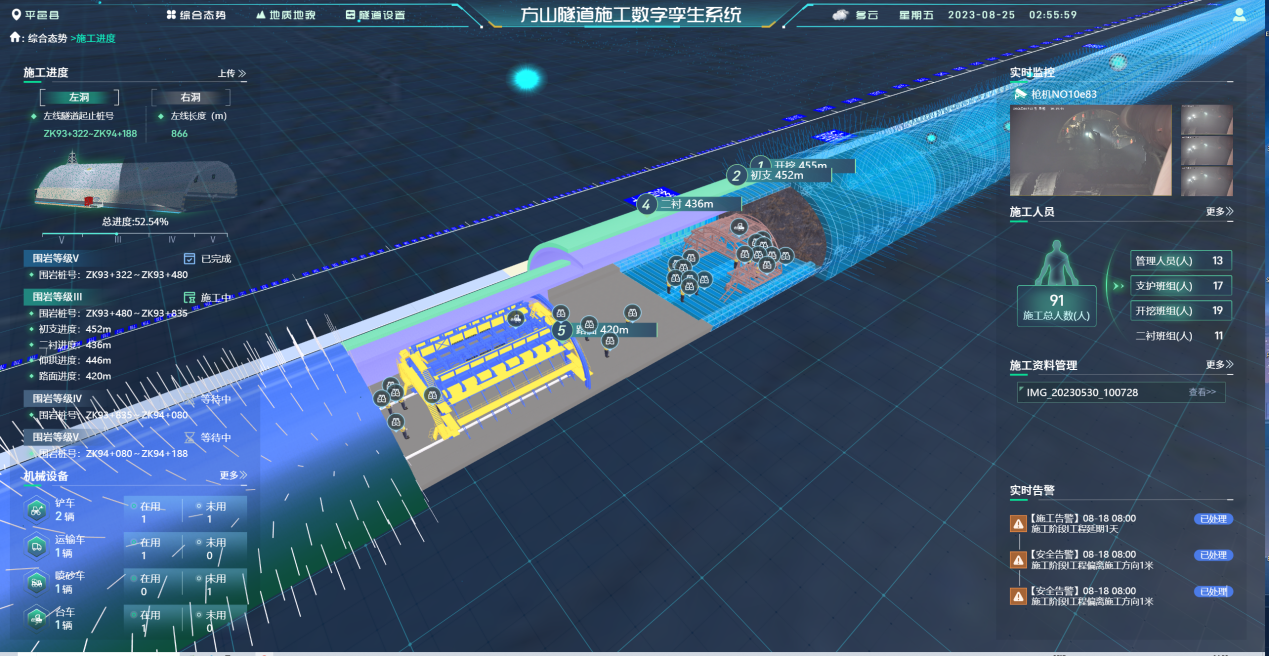1269x657 pixels.
Task: Click the first warning triangle alert icon
Action: coord(1018,523)
